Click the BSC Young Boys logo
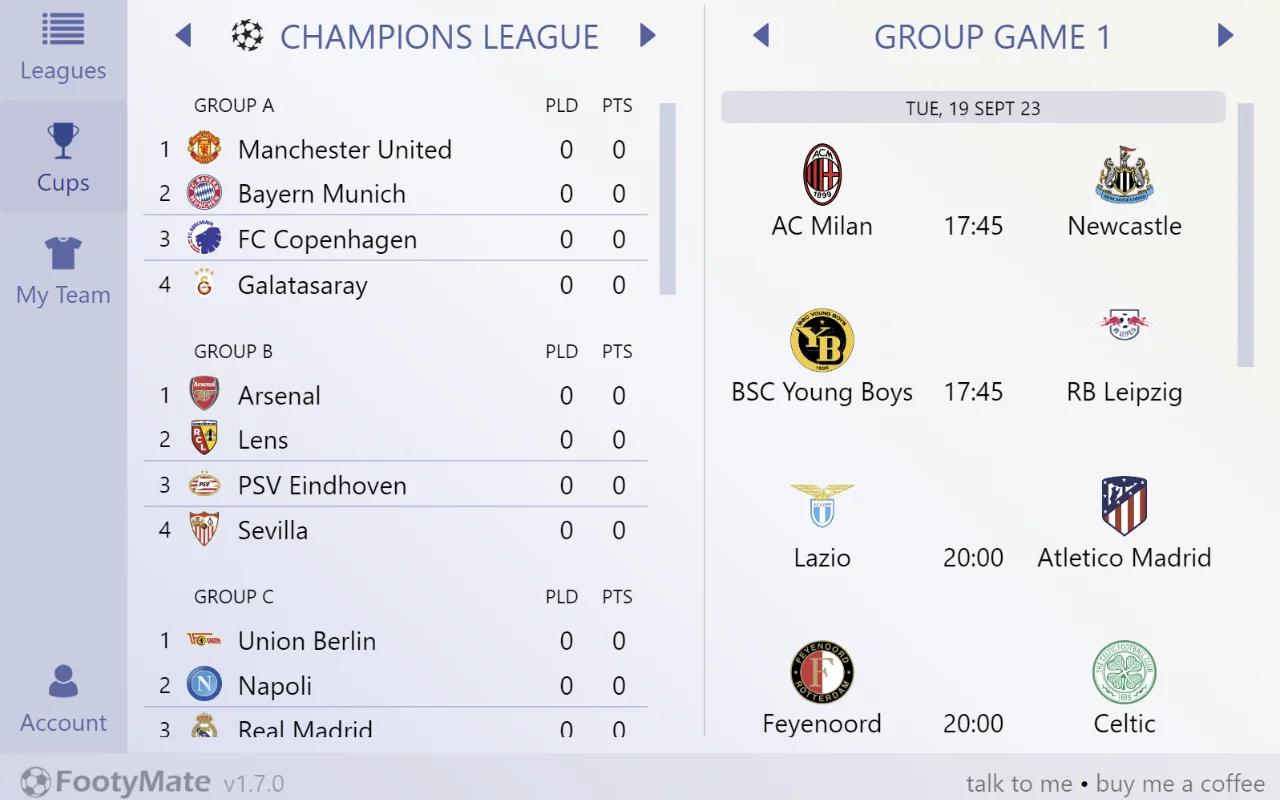Image resolution: width=1280 pixels, height=800 pixels. tap(822, 341)
